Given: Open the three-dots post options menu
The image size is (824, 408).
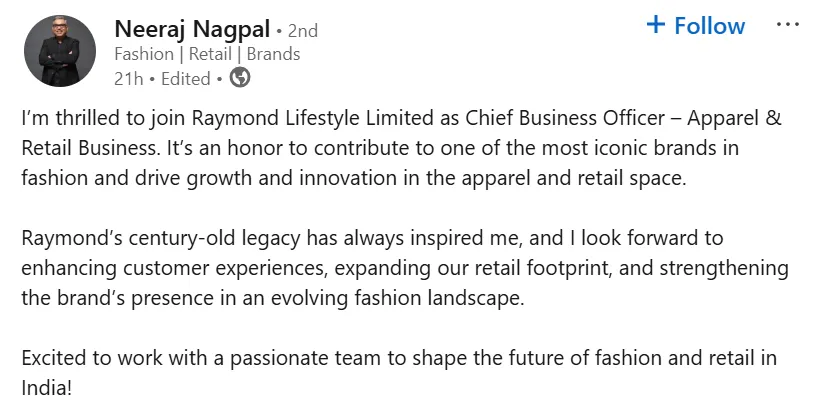Looking at the screenshot, I should [787, 25].
